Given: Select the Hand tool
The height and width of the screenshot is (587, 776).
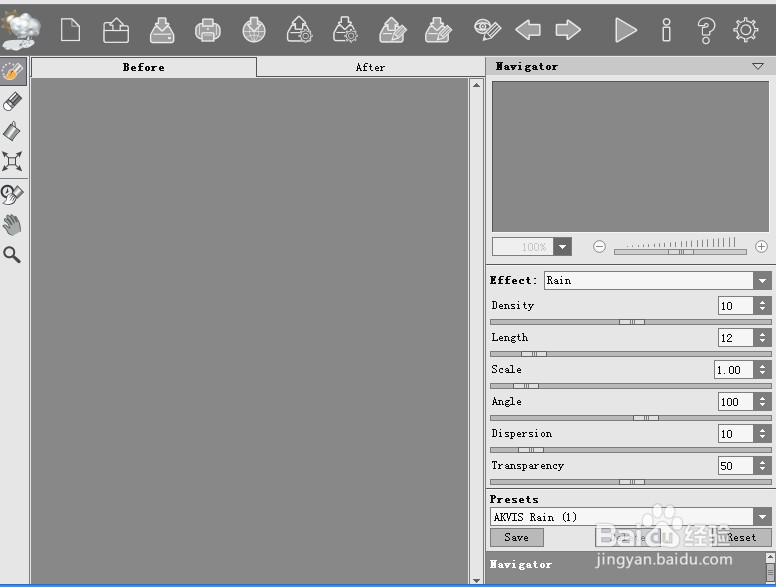Looking at the screenshot, I should pos(12,225).
